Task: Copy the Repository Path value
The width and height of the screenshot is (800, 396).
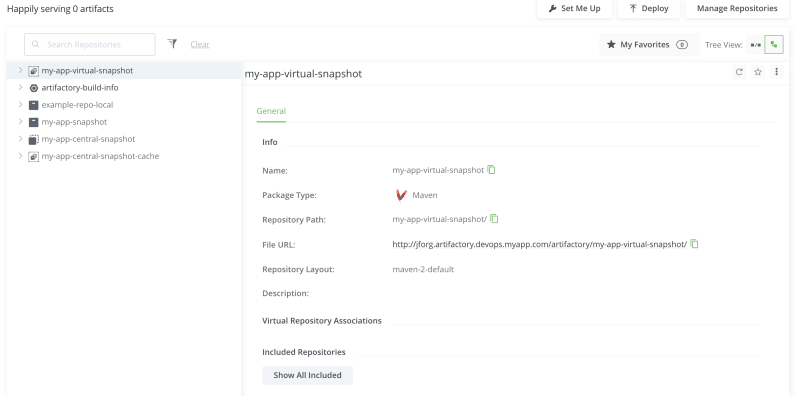Action: point(494,219)
